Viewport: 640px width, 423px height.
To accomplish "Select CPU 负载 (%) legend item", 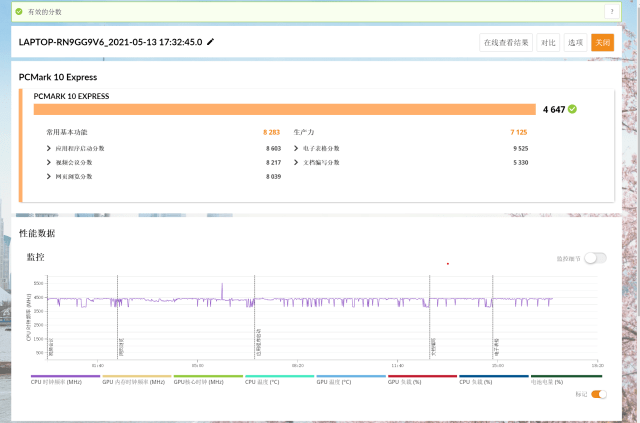I will (x=494, y=380).
